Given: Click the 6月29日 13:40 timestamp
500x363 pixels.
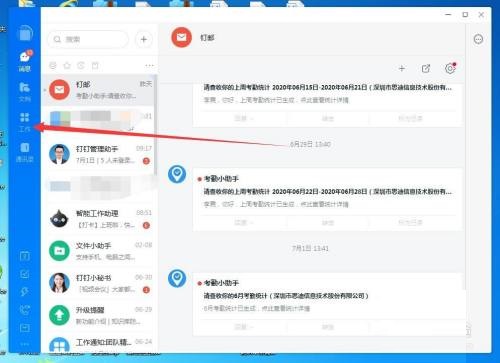Looking at the screenshot, I should pos(310,144).
